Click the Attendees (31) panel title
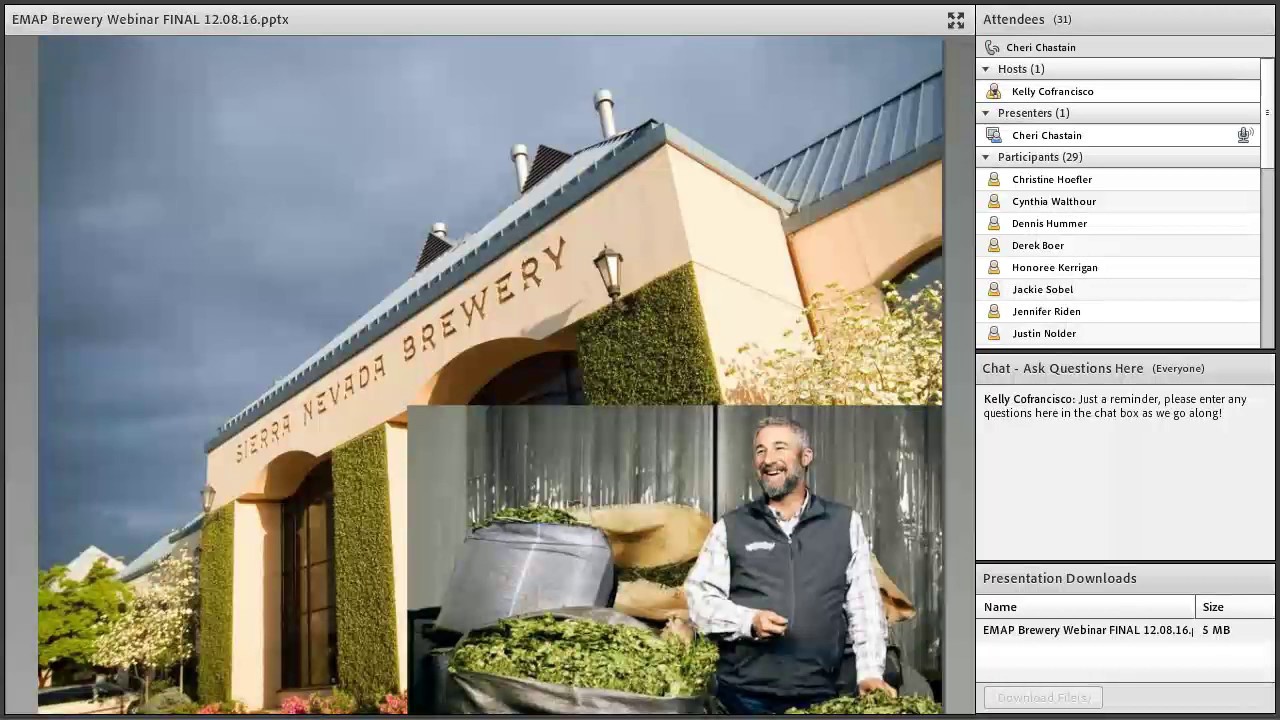1280x720 pixels. (x=1027, y=19)
